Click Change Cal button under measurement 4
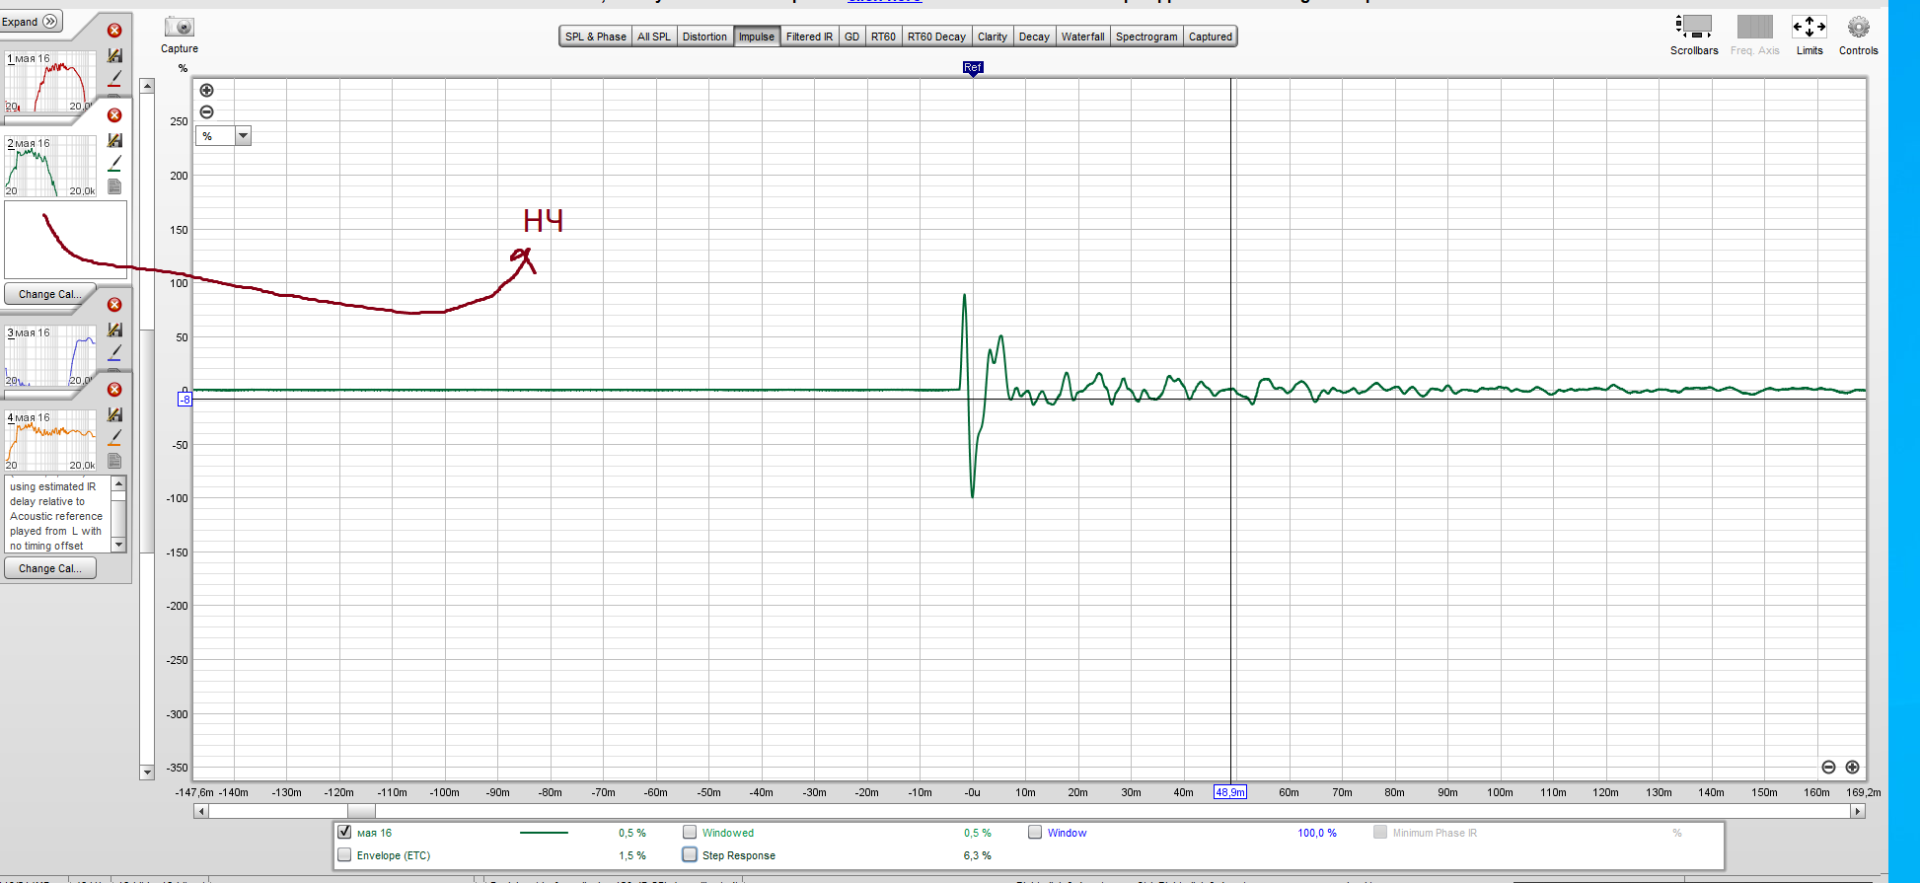The image size is (1920, 883). point(50,568)
